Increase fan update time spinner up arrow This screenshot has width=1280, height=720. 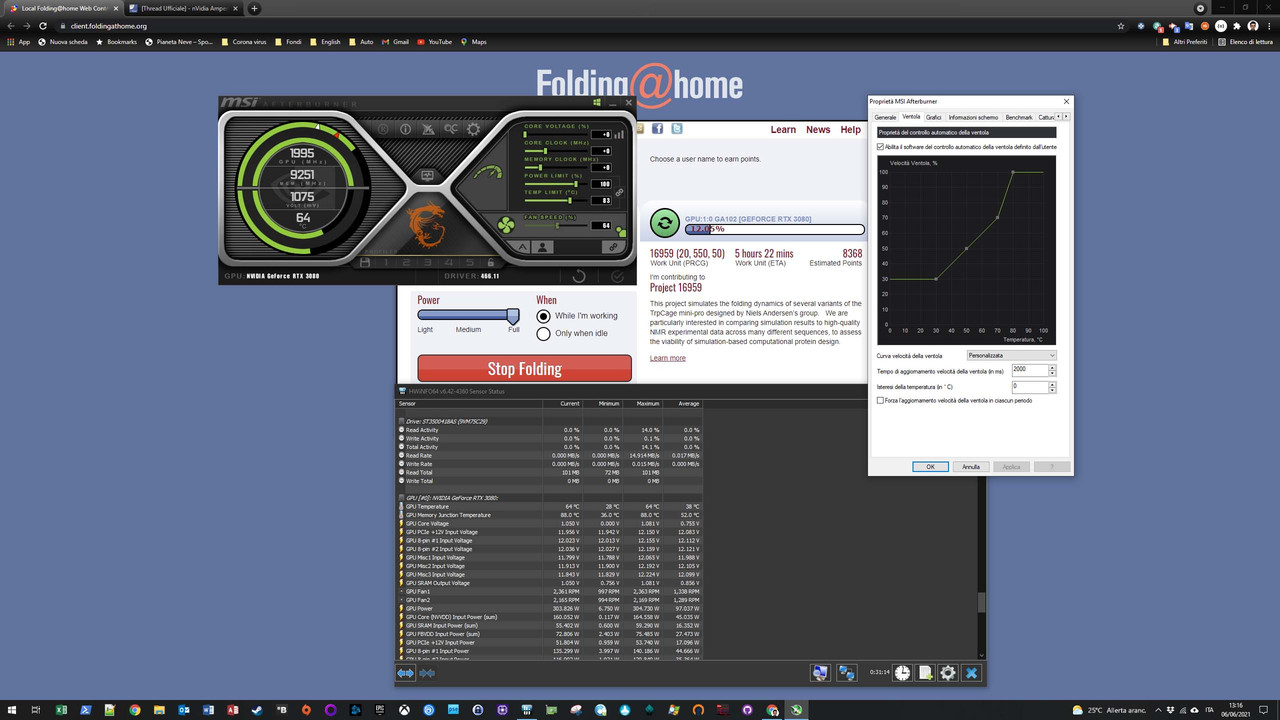pyautogui.click(x=1053, y=367)
